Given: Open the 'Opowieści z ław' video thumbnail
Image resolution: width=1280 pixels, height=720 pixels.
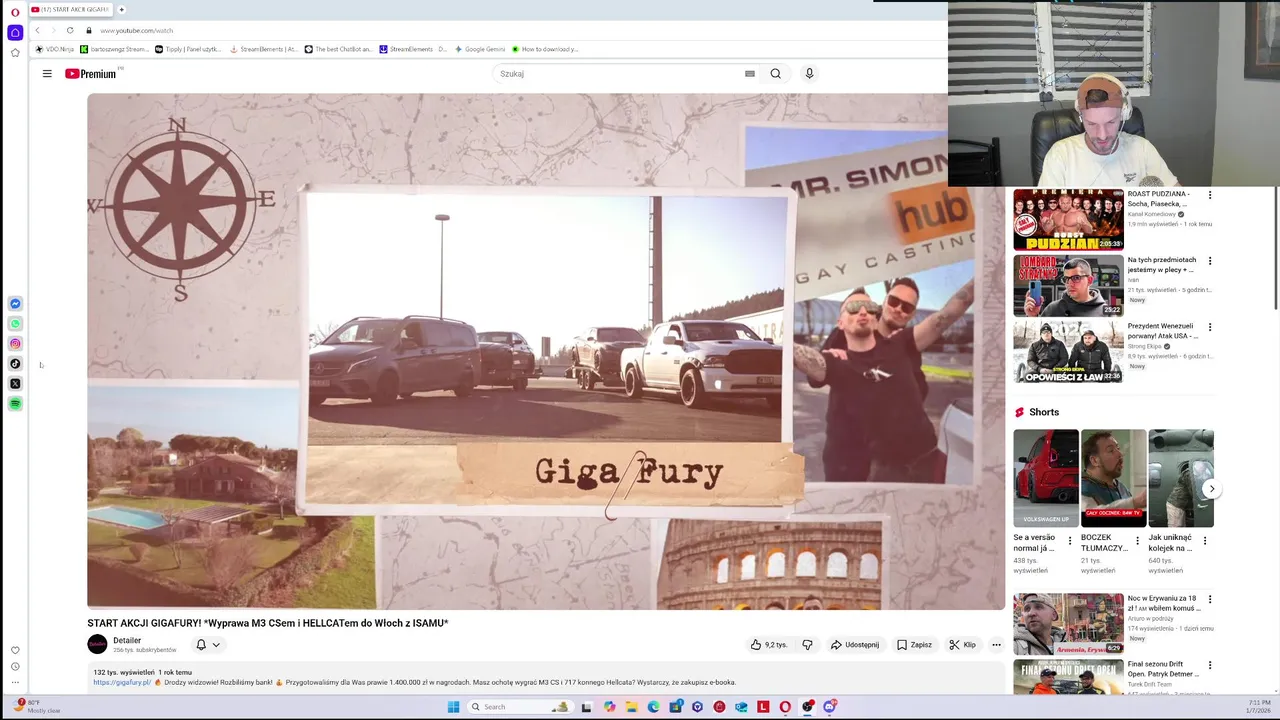Looking at the screenshot, I should [x=1068, y=351].
